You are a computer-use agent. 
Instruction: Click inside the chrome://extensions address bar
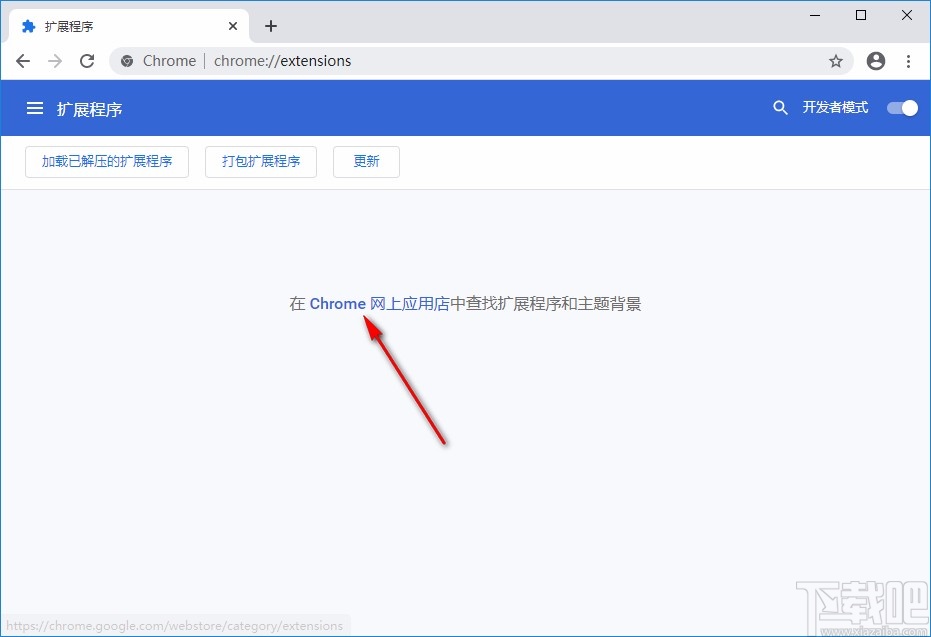(x=281, y=61)
